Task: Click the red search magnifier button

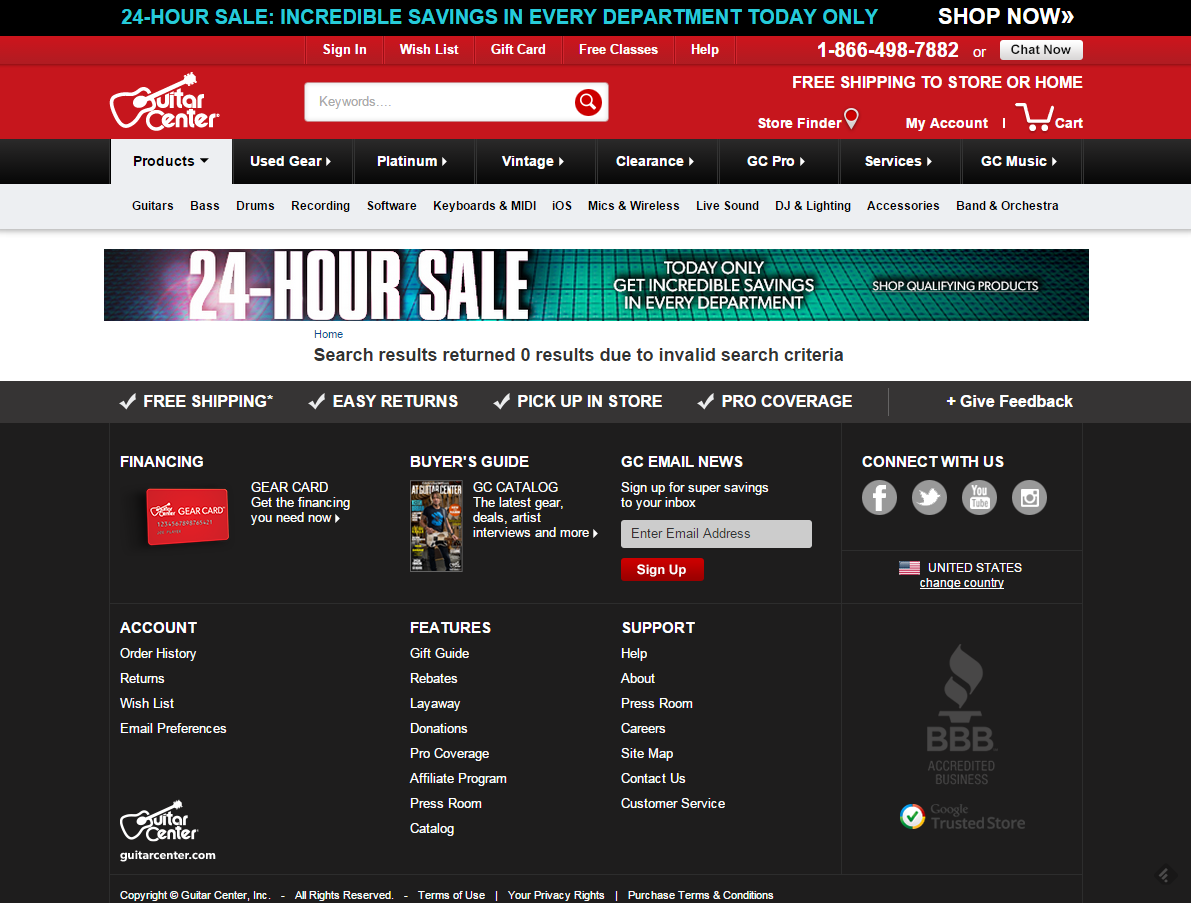Action: point(588,102)
